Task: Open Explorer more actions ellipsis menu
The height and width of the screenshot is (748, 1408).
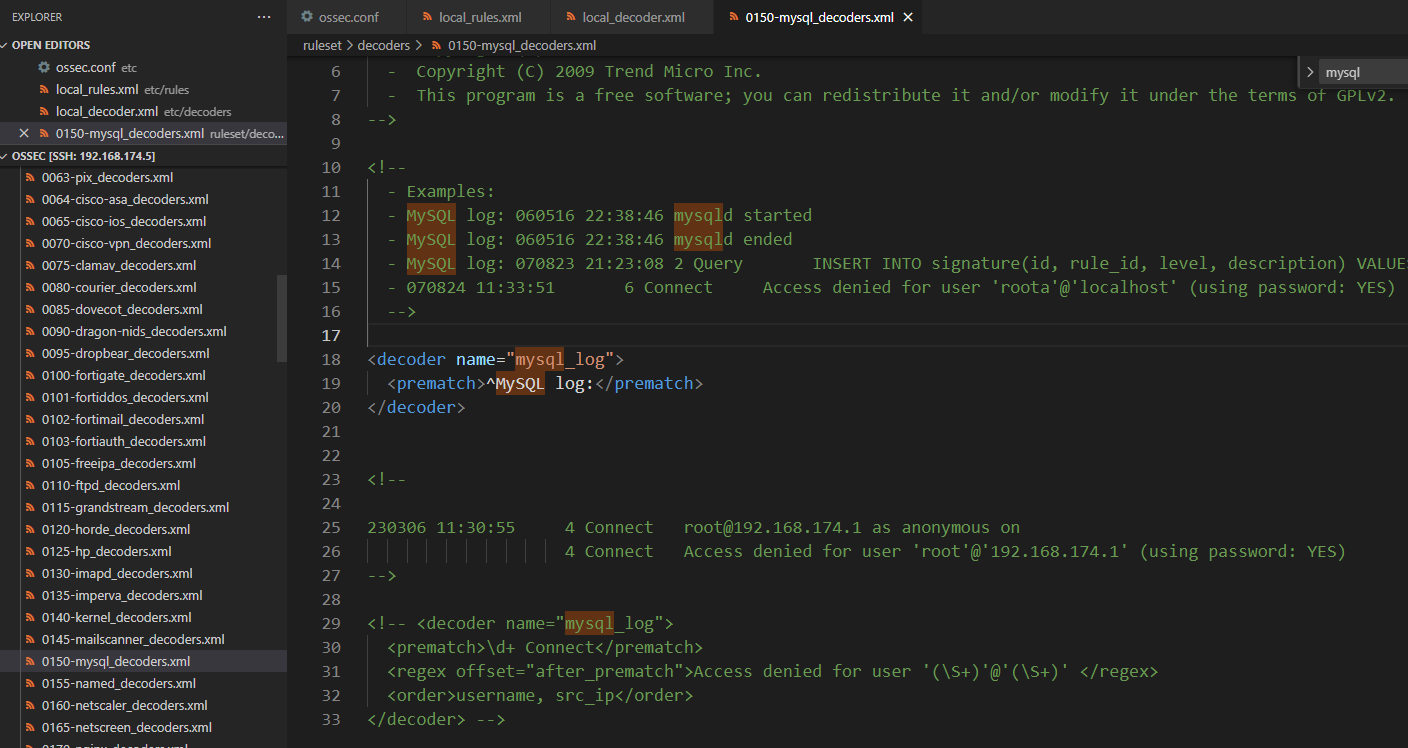Action: [x=264, y=17]
